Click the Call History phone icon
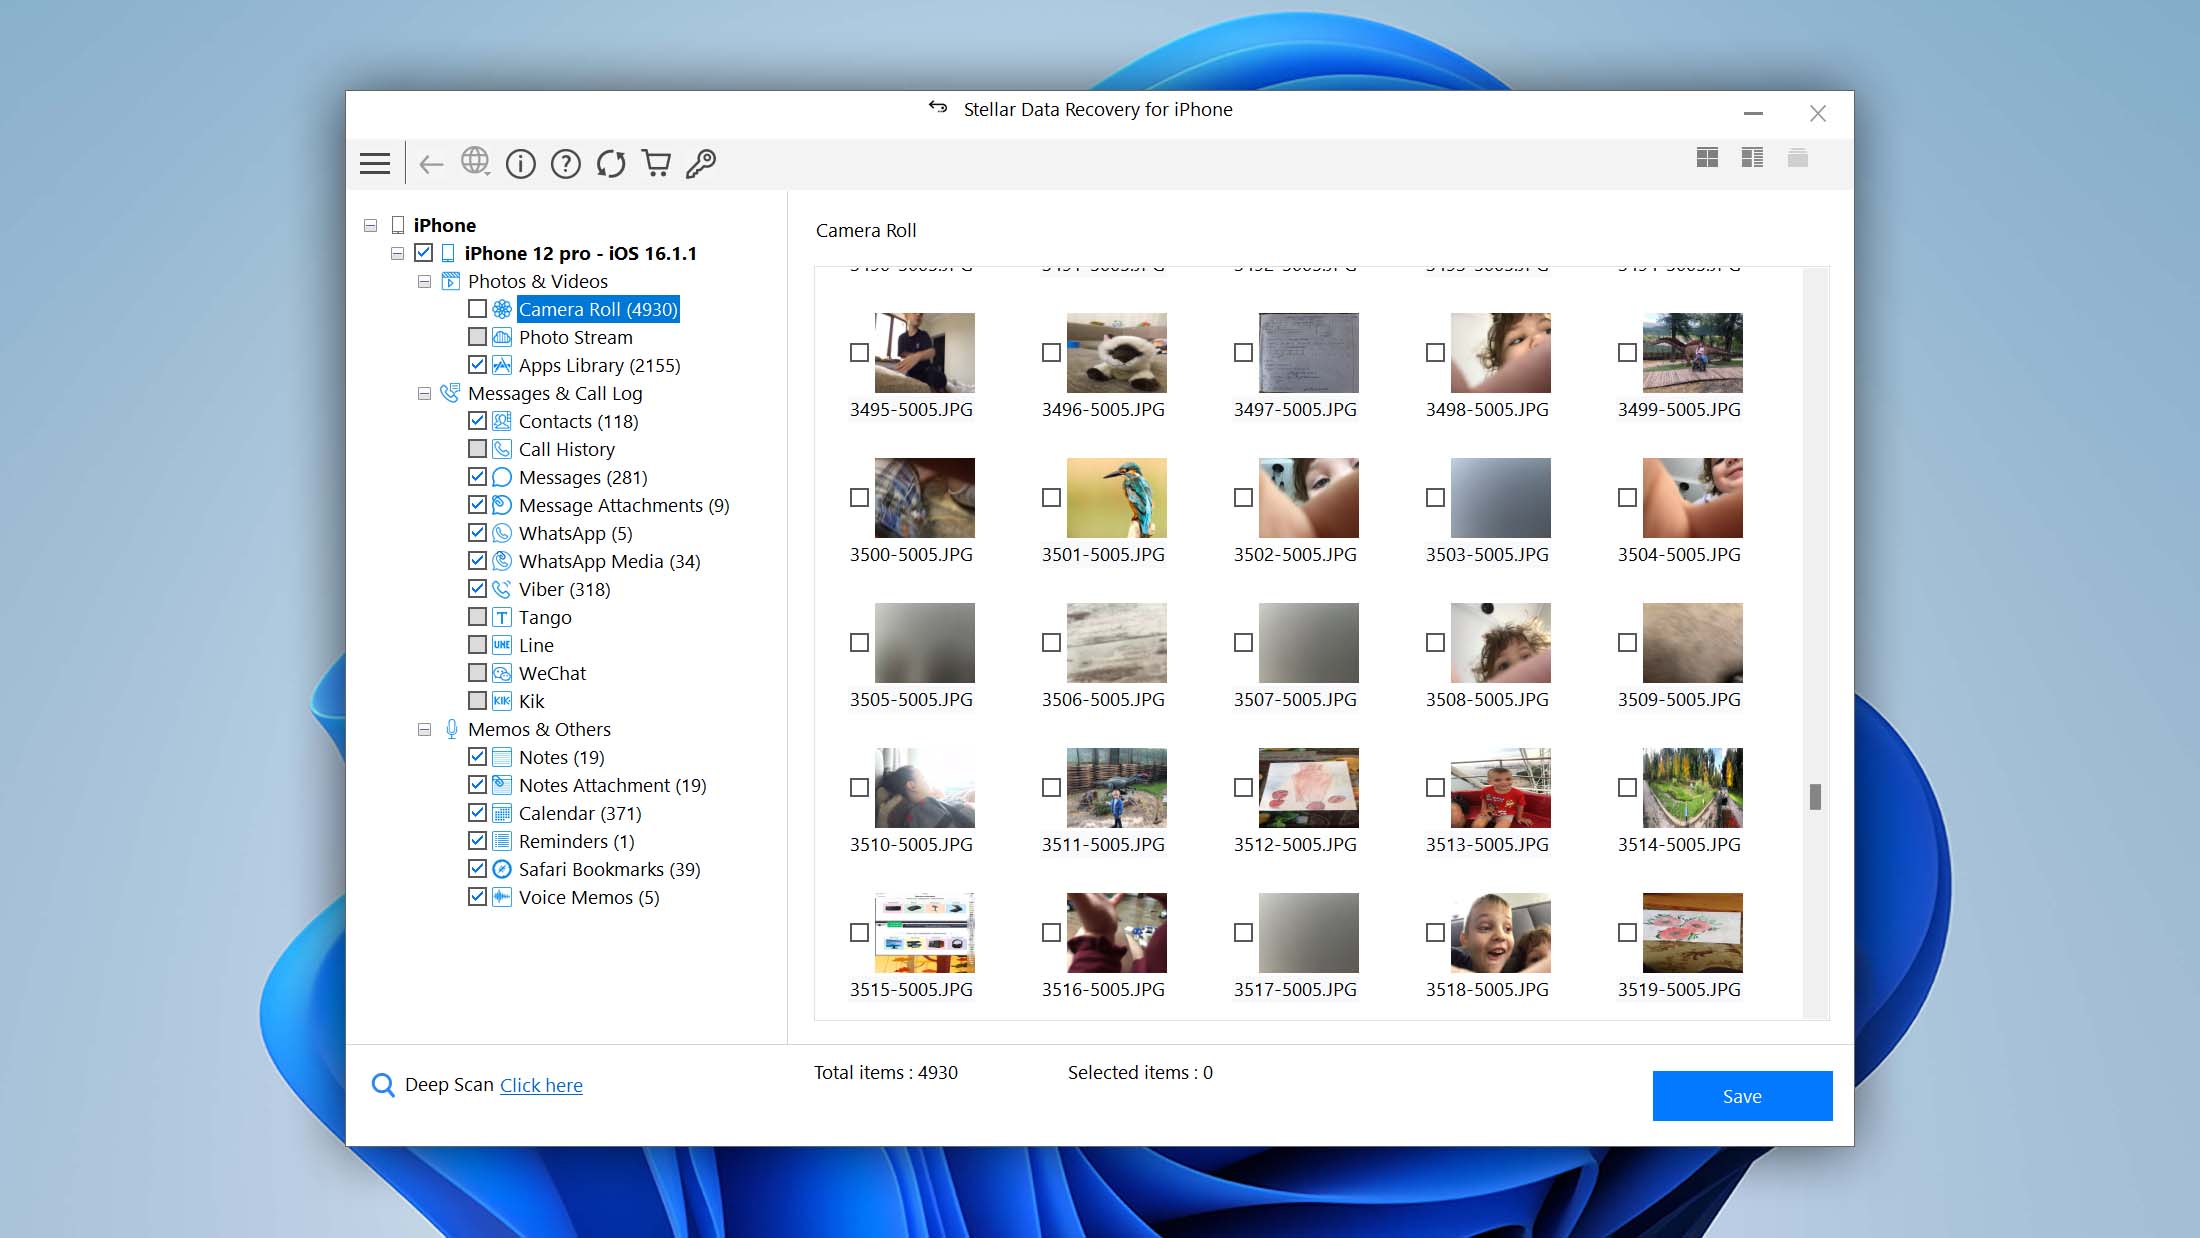Screen dimensions: 2200x1238 (502, 449)
